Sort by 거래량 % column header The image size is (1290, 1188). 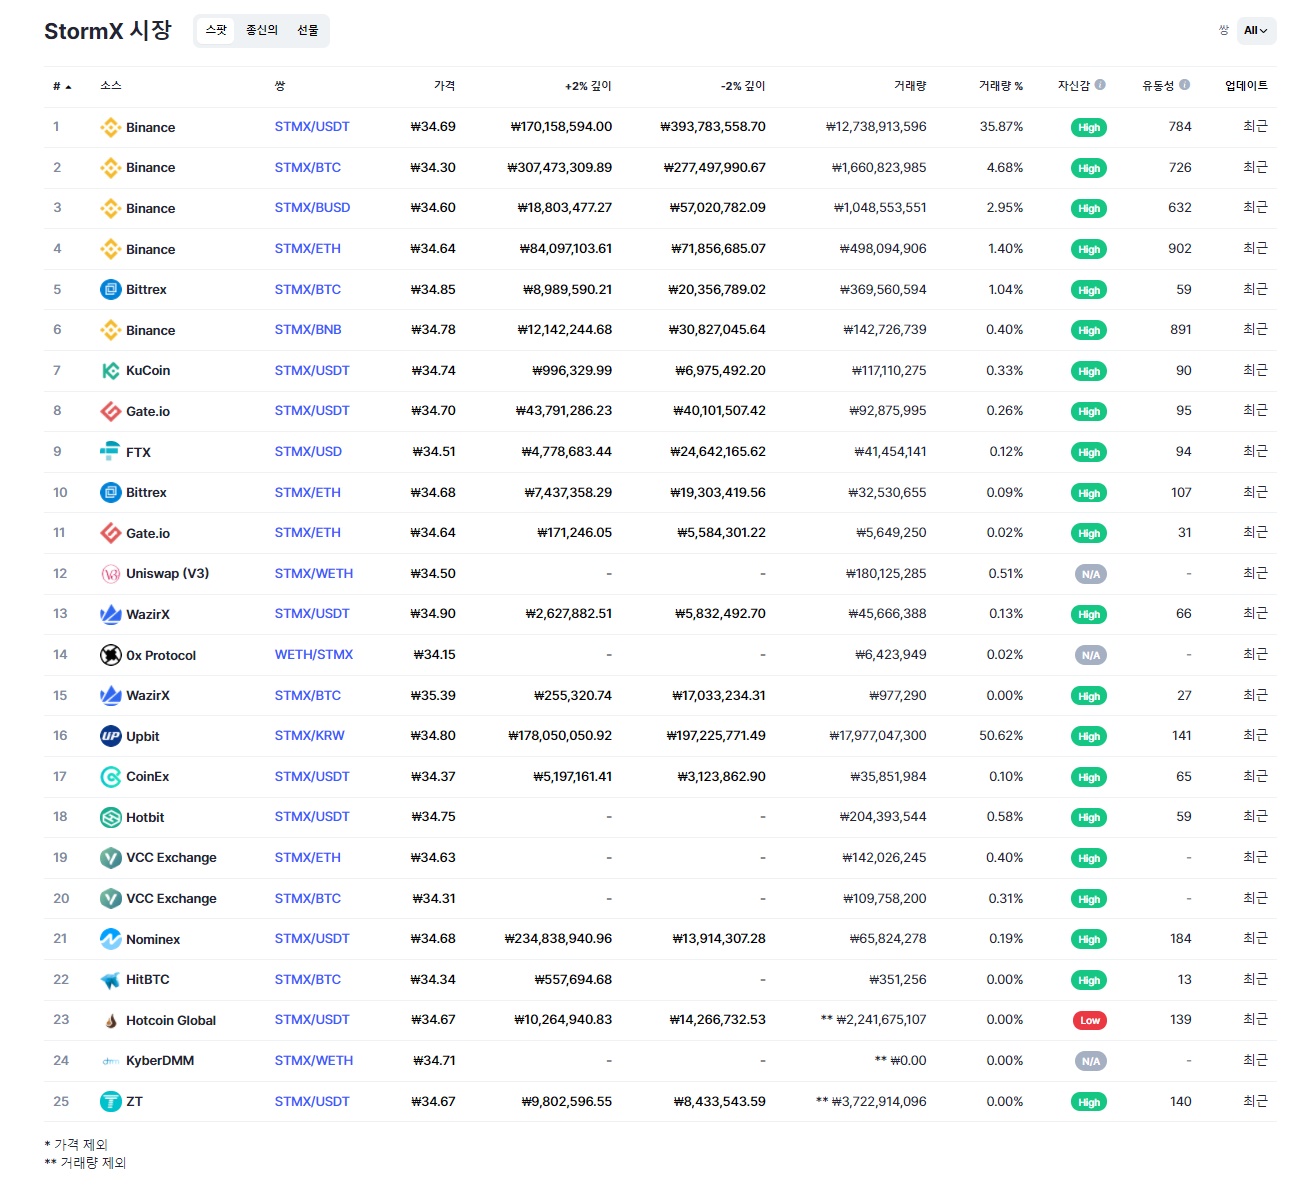(1000, 86)
